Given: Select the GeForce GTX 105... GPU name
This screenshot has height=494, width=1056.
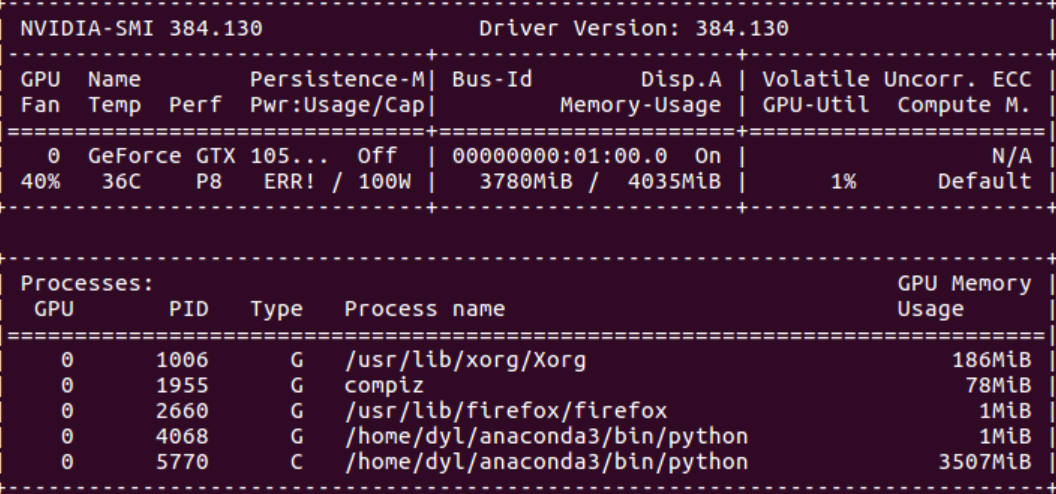Looking at the screenshot, I should tap(208, 156).
